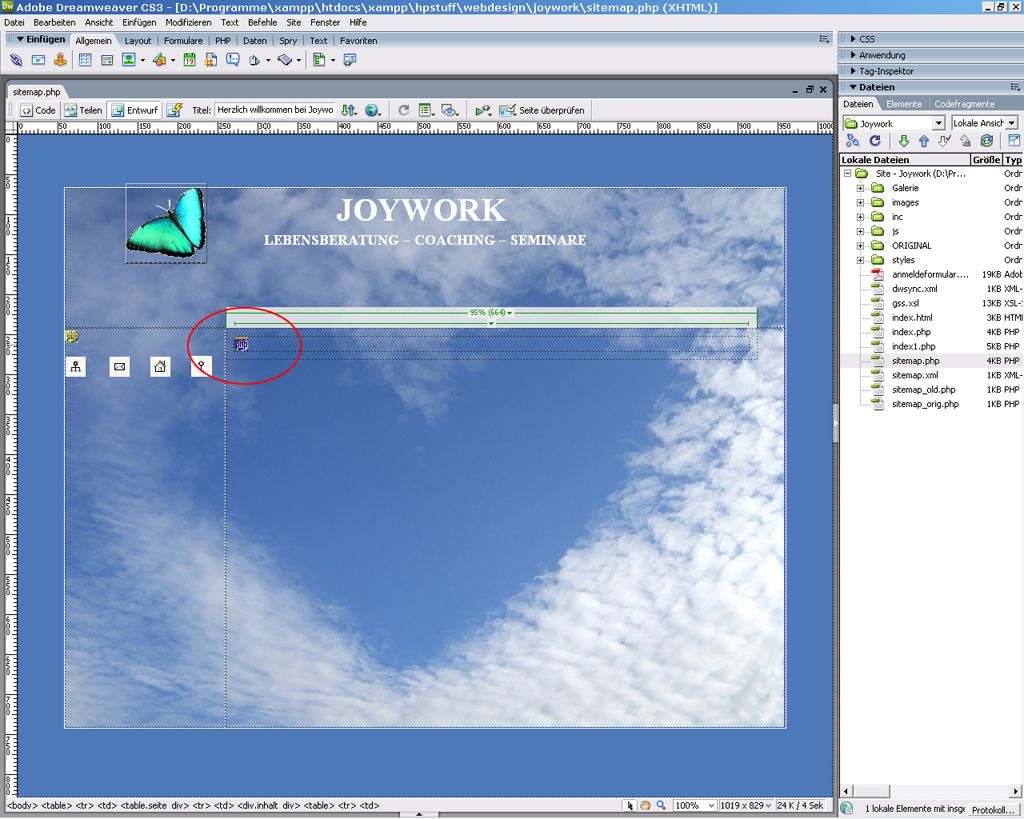
Task: Click the Insert Table icon
Action: [85, 60]
